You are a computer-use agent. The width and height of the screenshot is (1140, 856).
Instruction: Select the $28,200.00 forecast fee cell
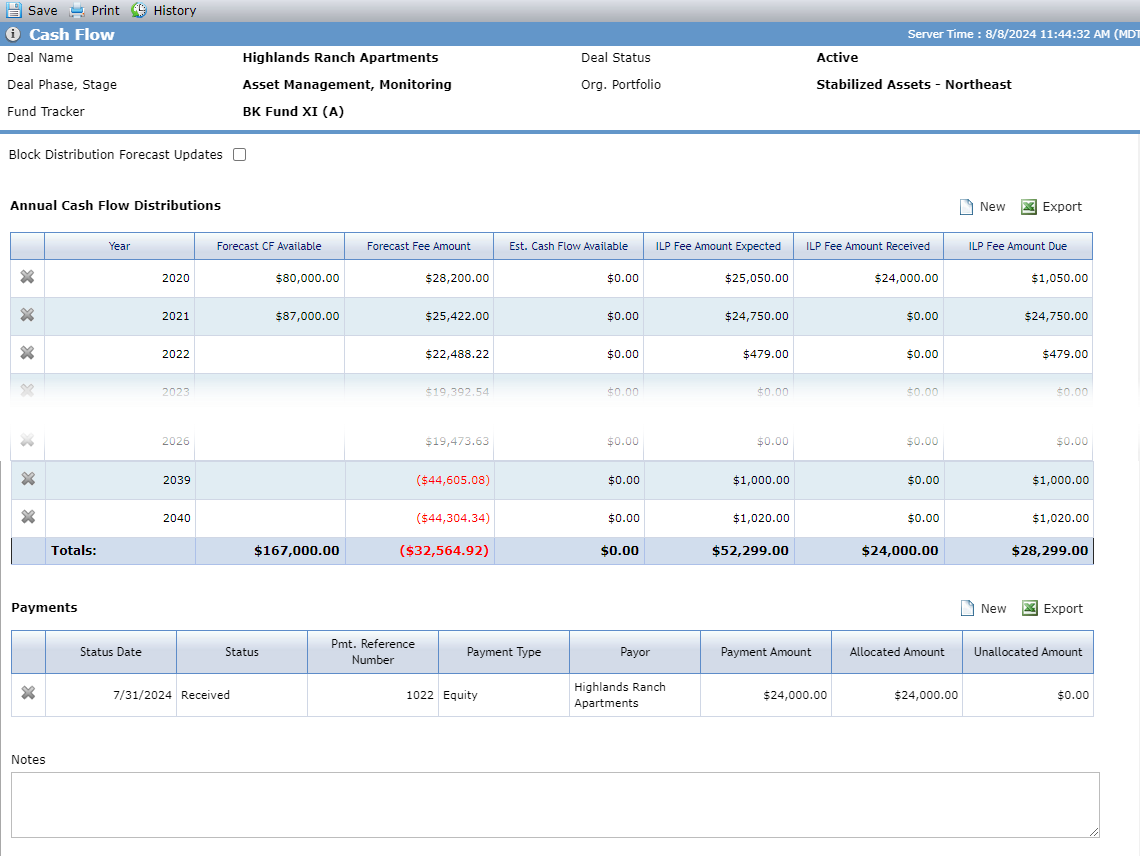(419, 279)
